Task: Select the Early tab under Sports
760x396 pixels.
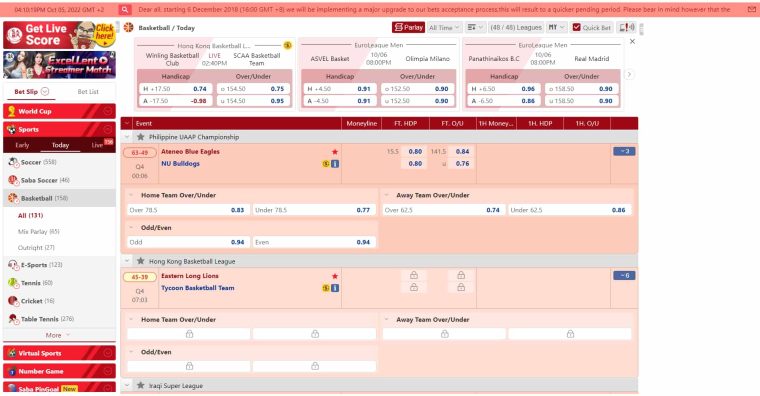Action: (22, 145)
